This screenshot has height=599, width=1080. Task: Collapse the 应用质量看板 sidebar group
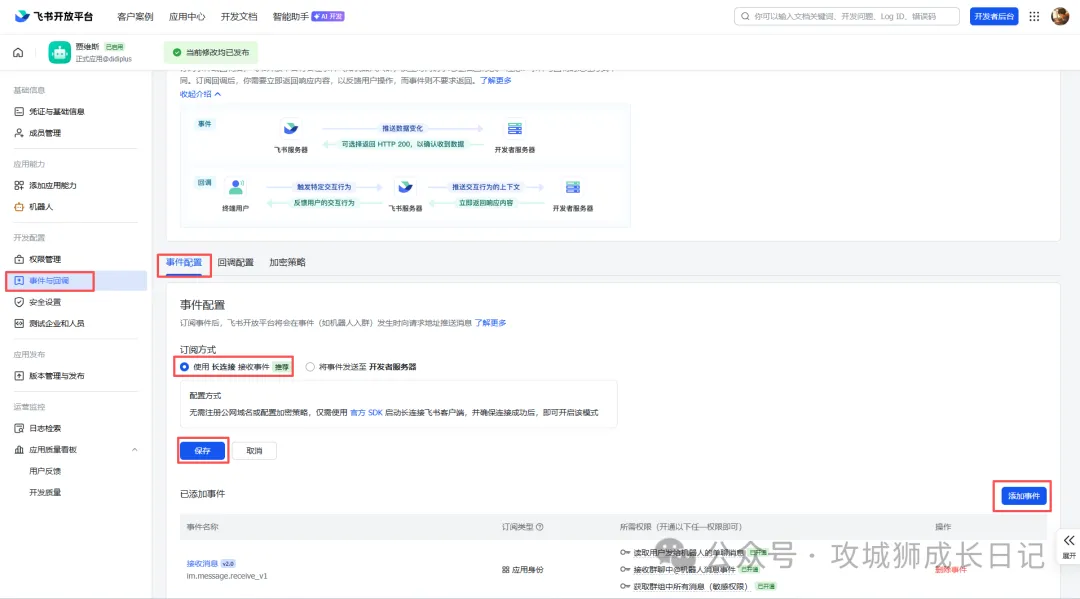pyautogui.click(x=134, y=450)
